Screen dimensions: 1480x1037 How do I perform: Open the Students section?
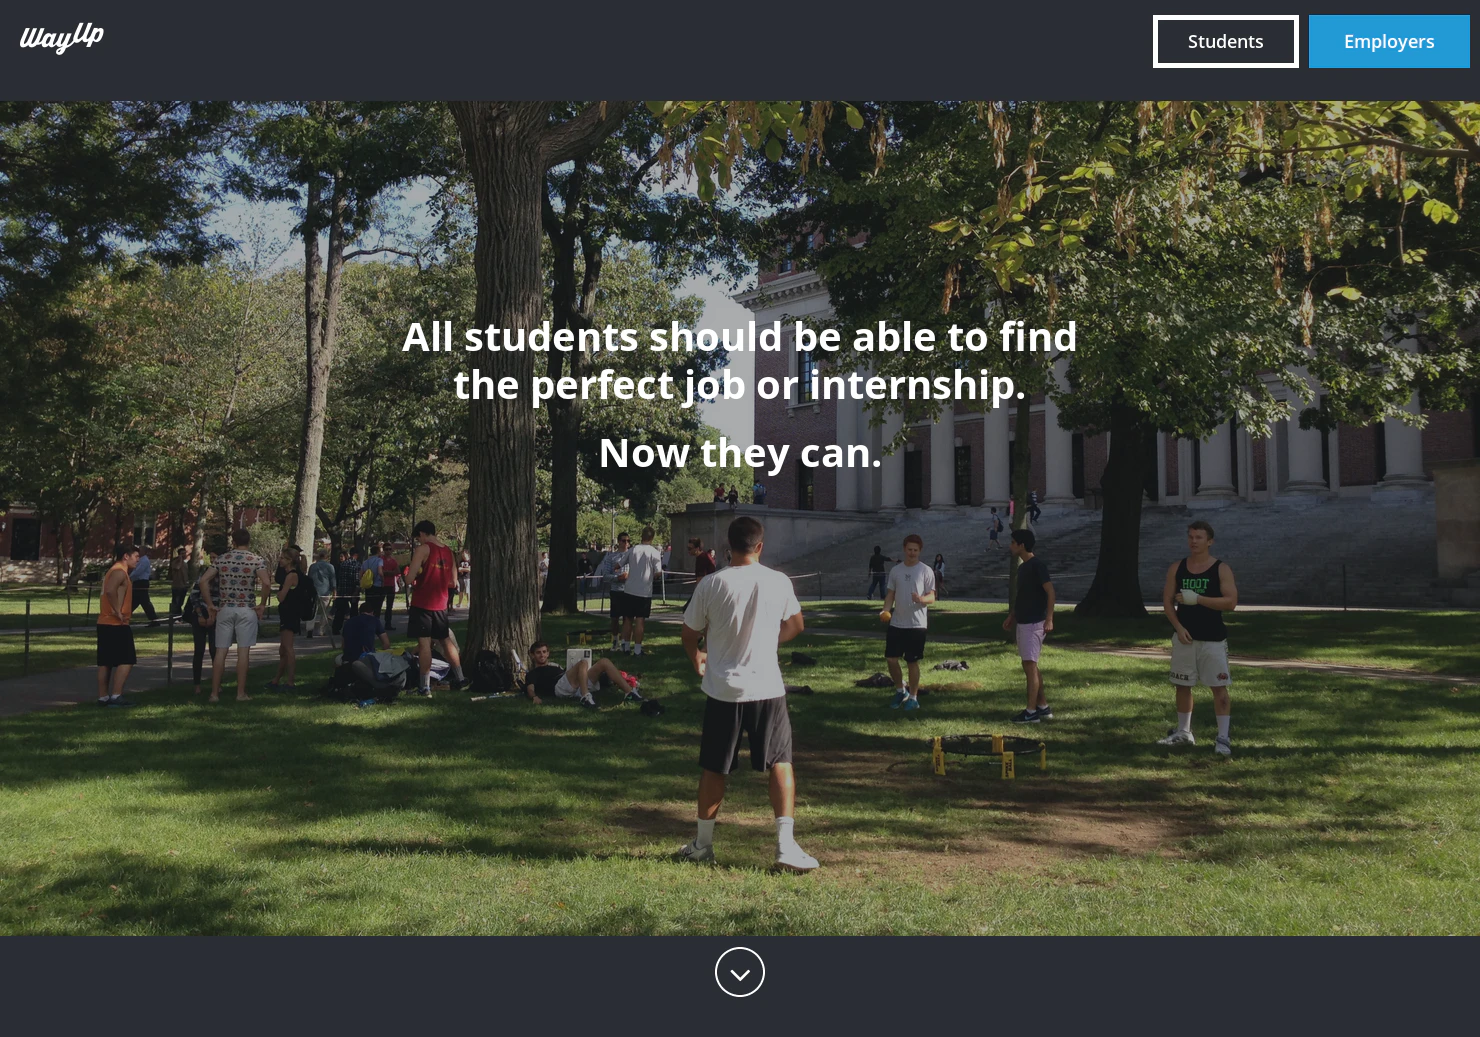[1226, 41]
